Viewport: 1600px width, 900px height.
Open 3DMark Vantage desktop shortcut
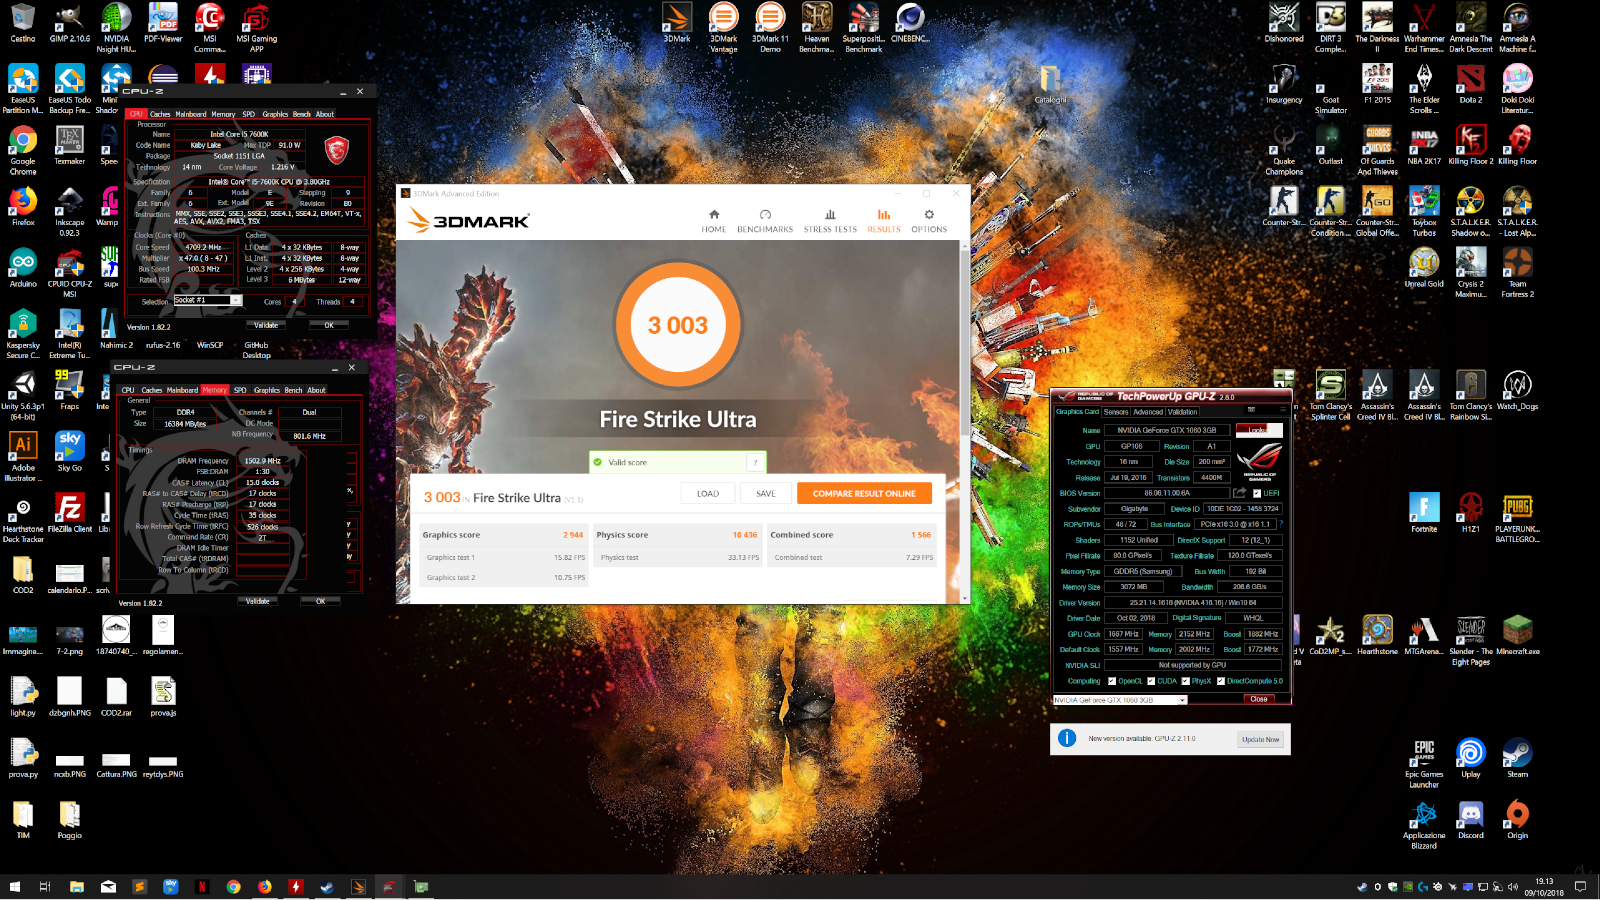point(723,28)
